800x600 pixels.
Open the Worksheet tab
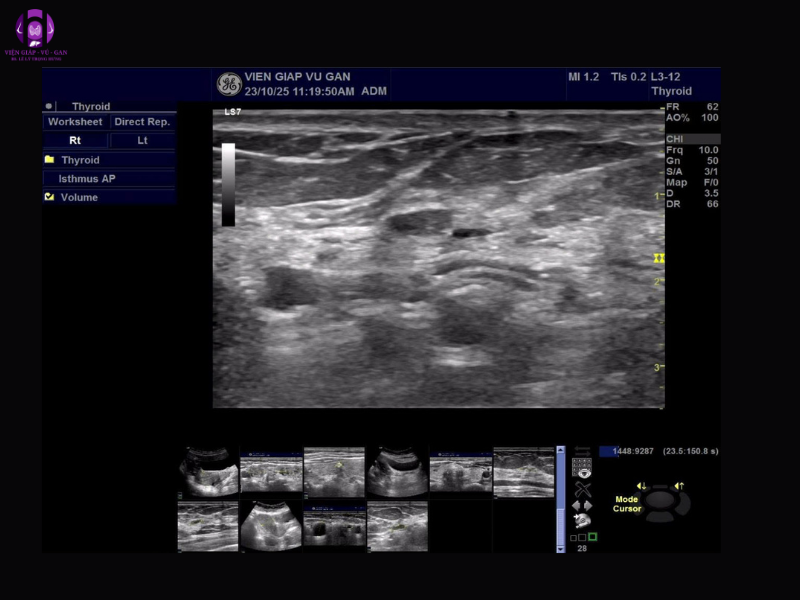point(75,121)
